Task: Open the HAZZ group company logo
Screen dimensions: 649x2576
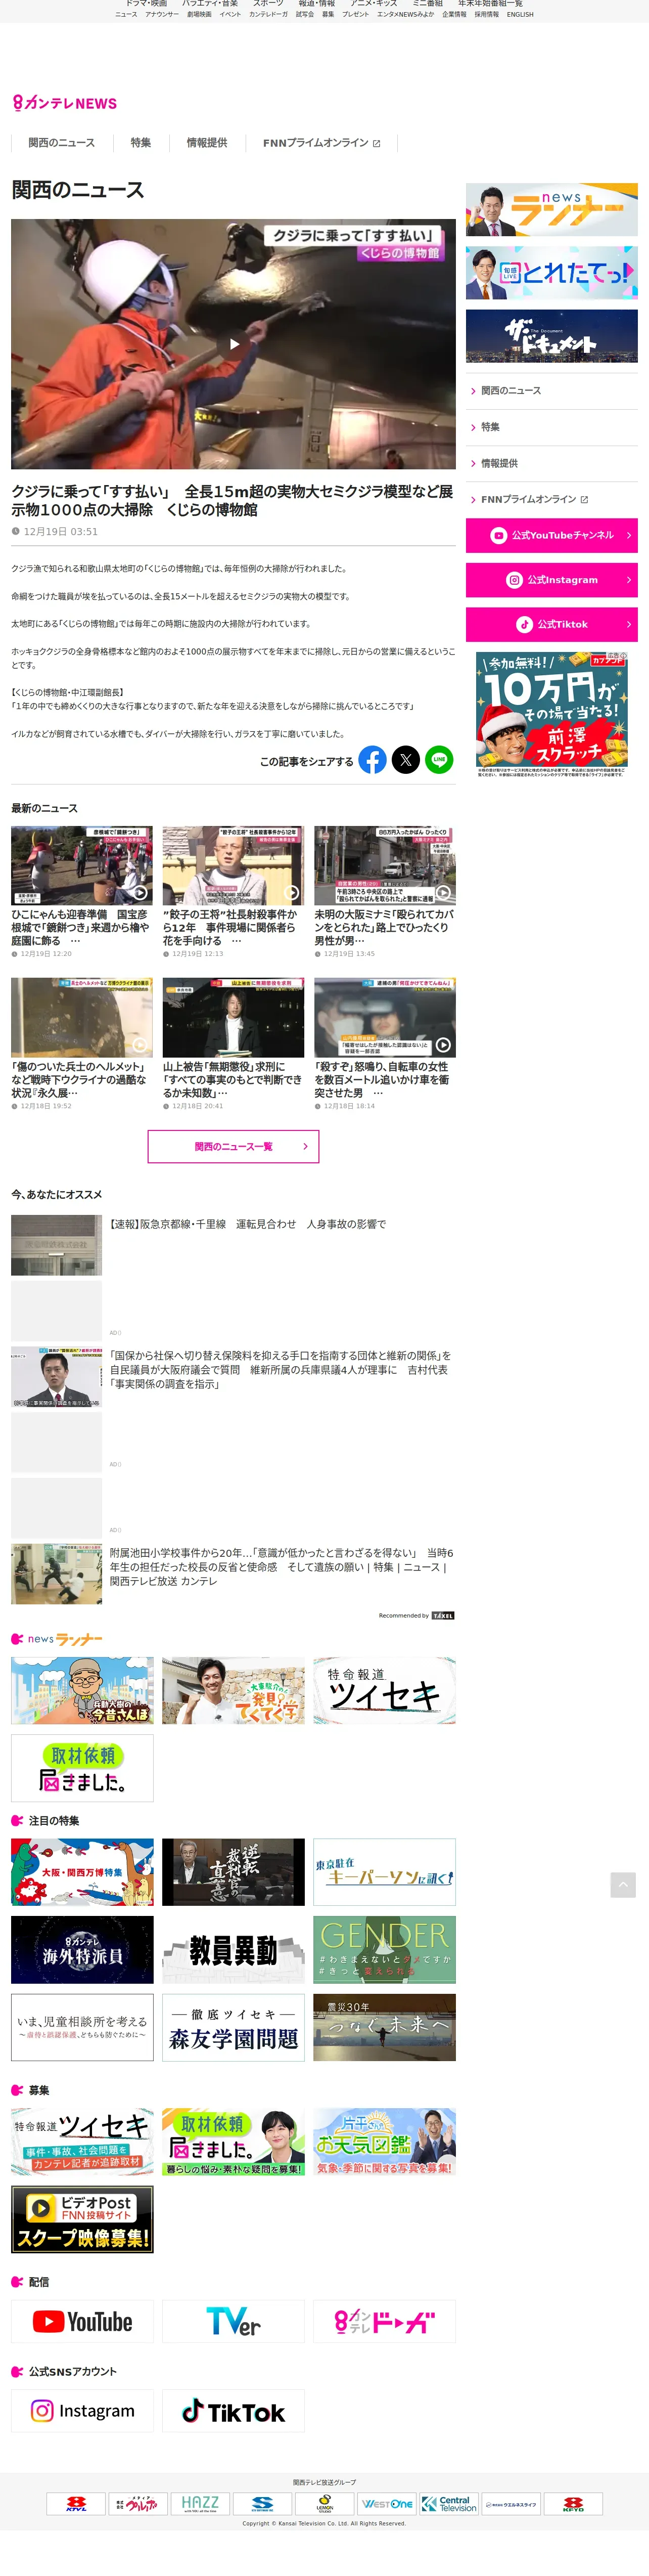Action: click(200, 2503)
